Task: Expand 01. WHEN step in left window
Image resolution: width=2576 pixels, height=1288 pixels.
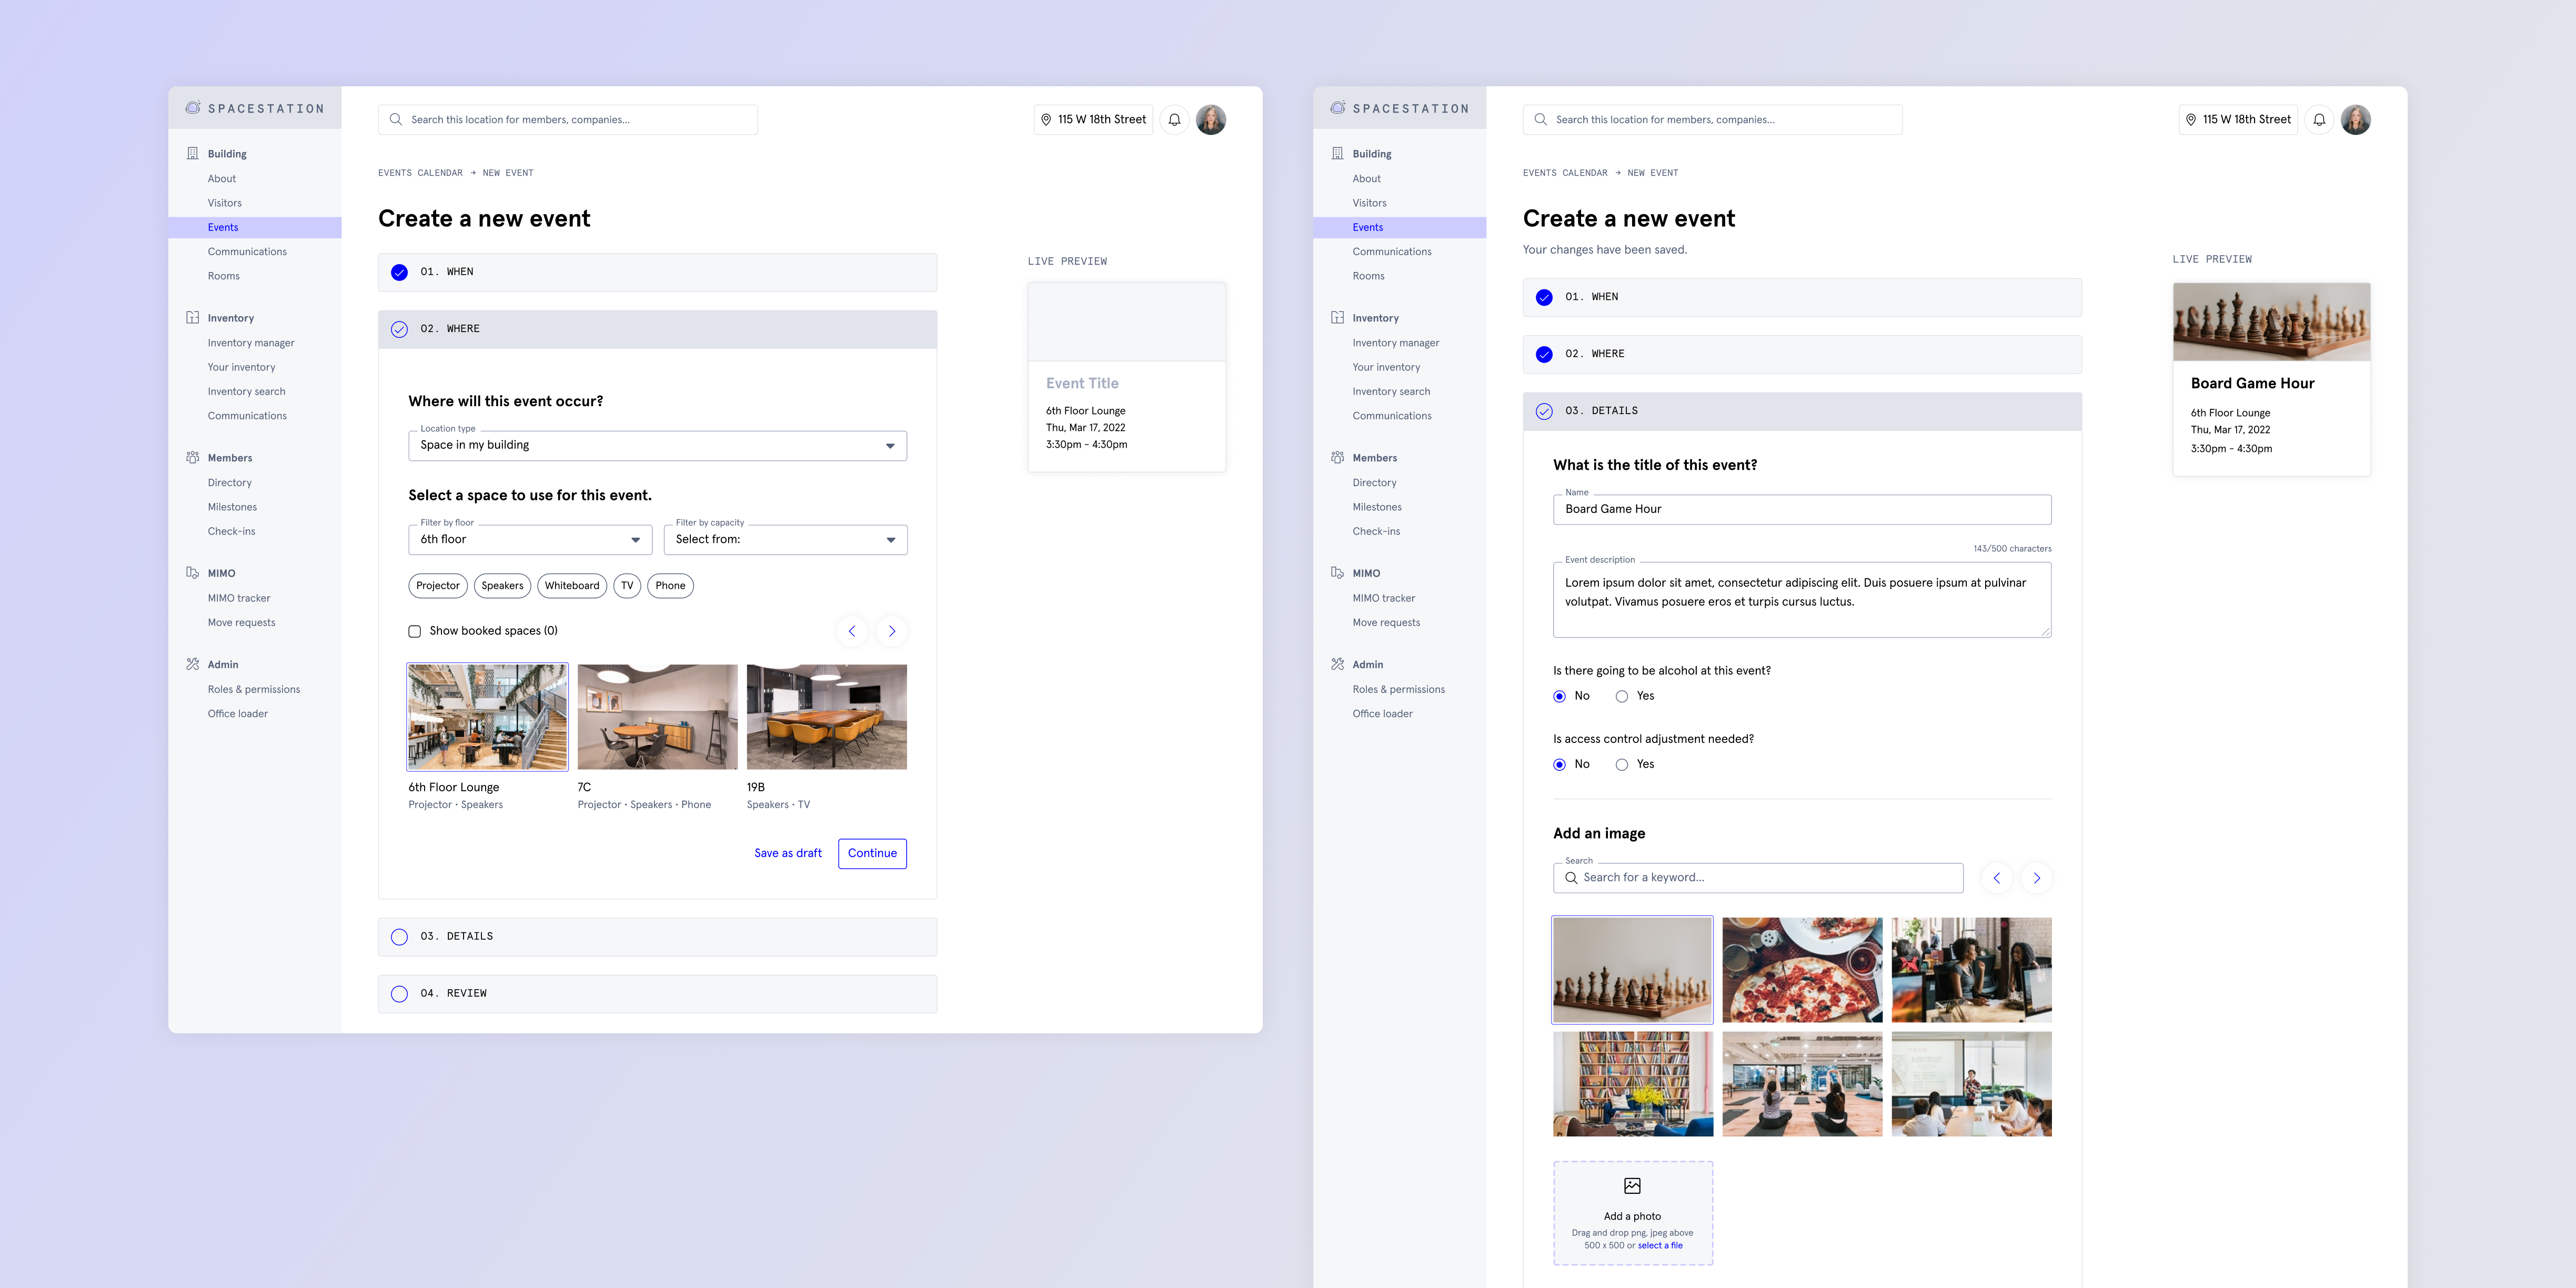Action: 657,272
